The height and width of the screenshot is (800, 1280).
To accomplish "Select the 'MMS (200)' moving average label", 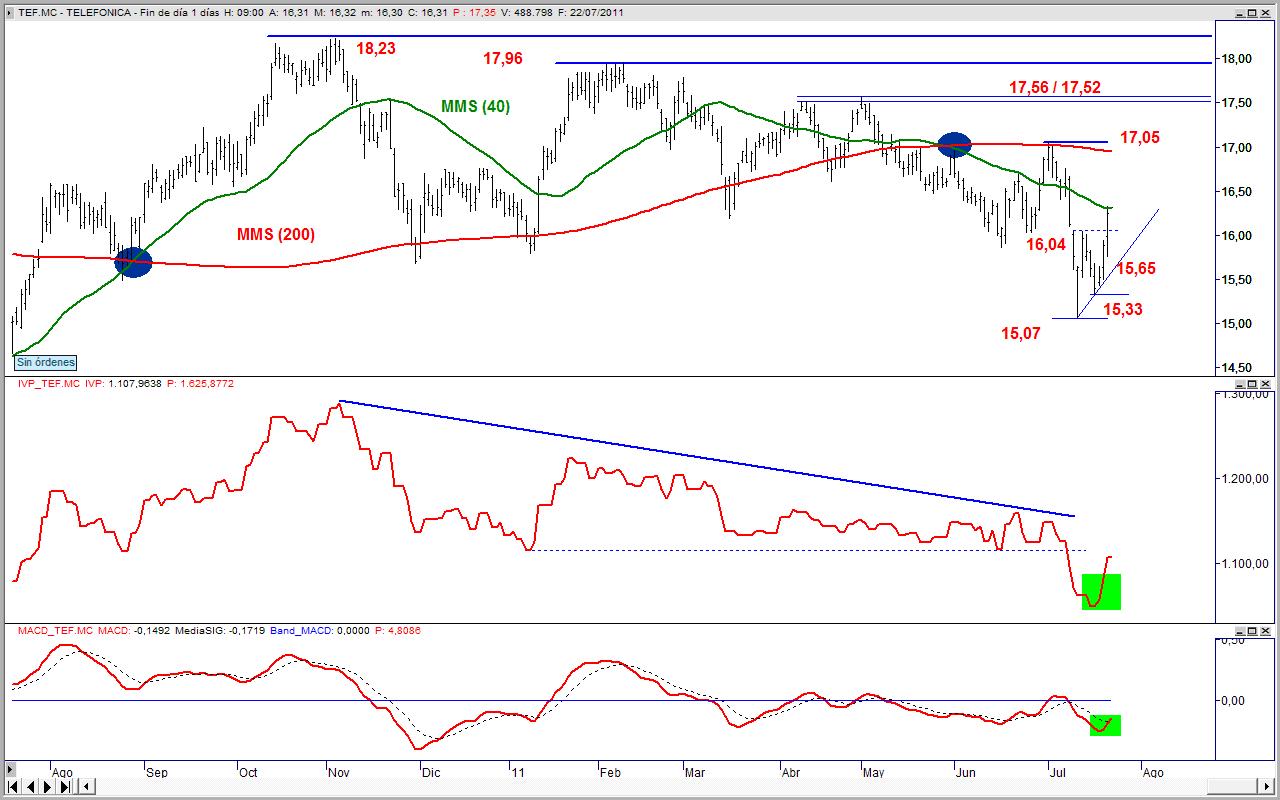I will [276, 234].
